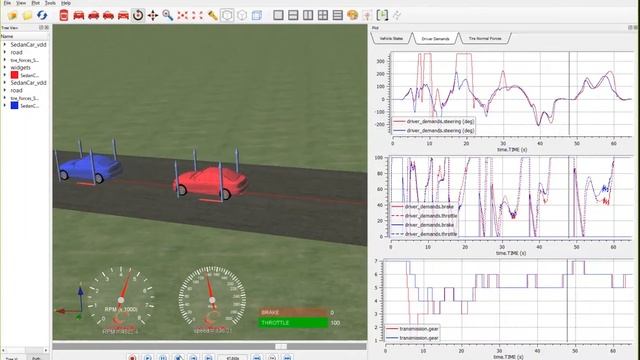
Task: Click the blue color swatch in tree
Action: pyautogui.click(x=15, y=105)
